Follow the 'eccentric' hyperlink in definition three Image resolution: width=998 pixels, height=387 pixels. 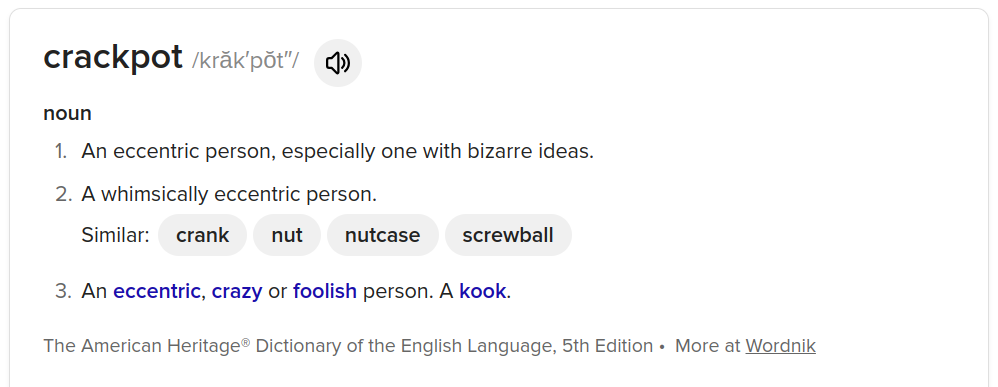point(157,291)
